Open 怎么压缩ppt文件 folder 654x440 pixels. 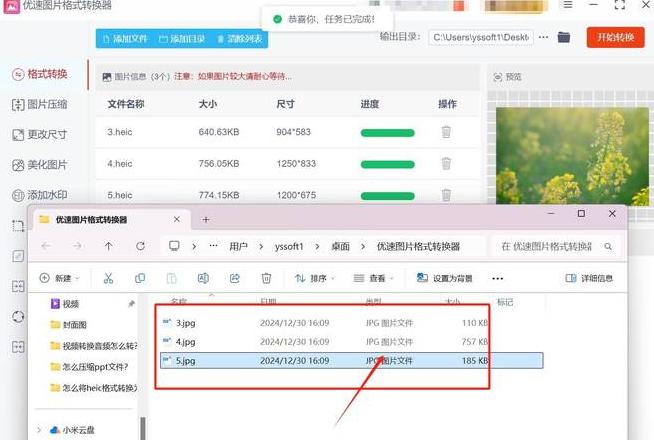[x=89, y=367]
